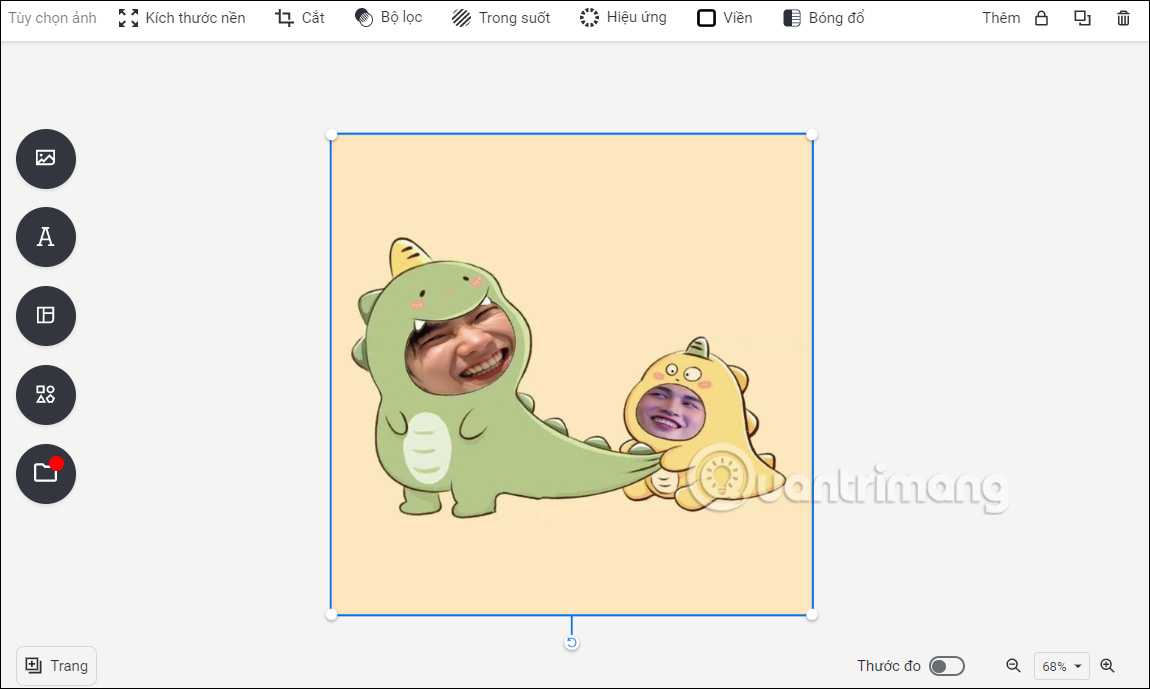Select the Cắt crop tool
Screen dimensions: 1150x689
tap(298, 17)
